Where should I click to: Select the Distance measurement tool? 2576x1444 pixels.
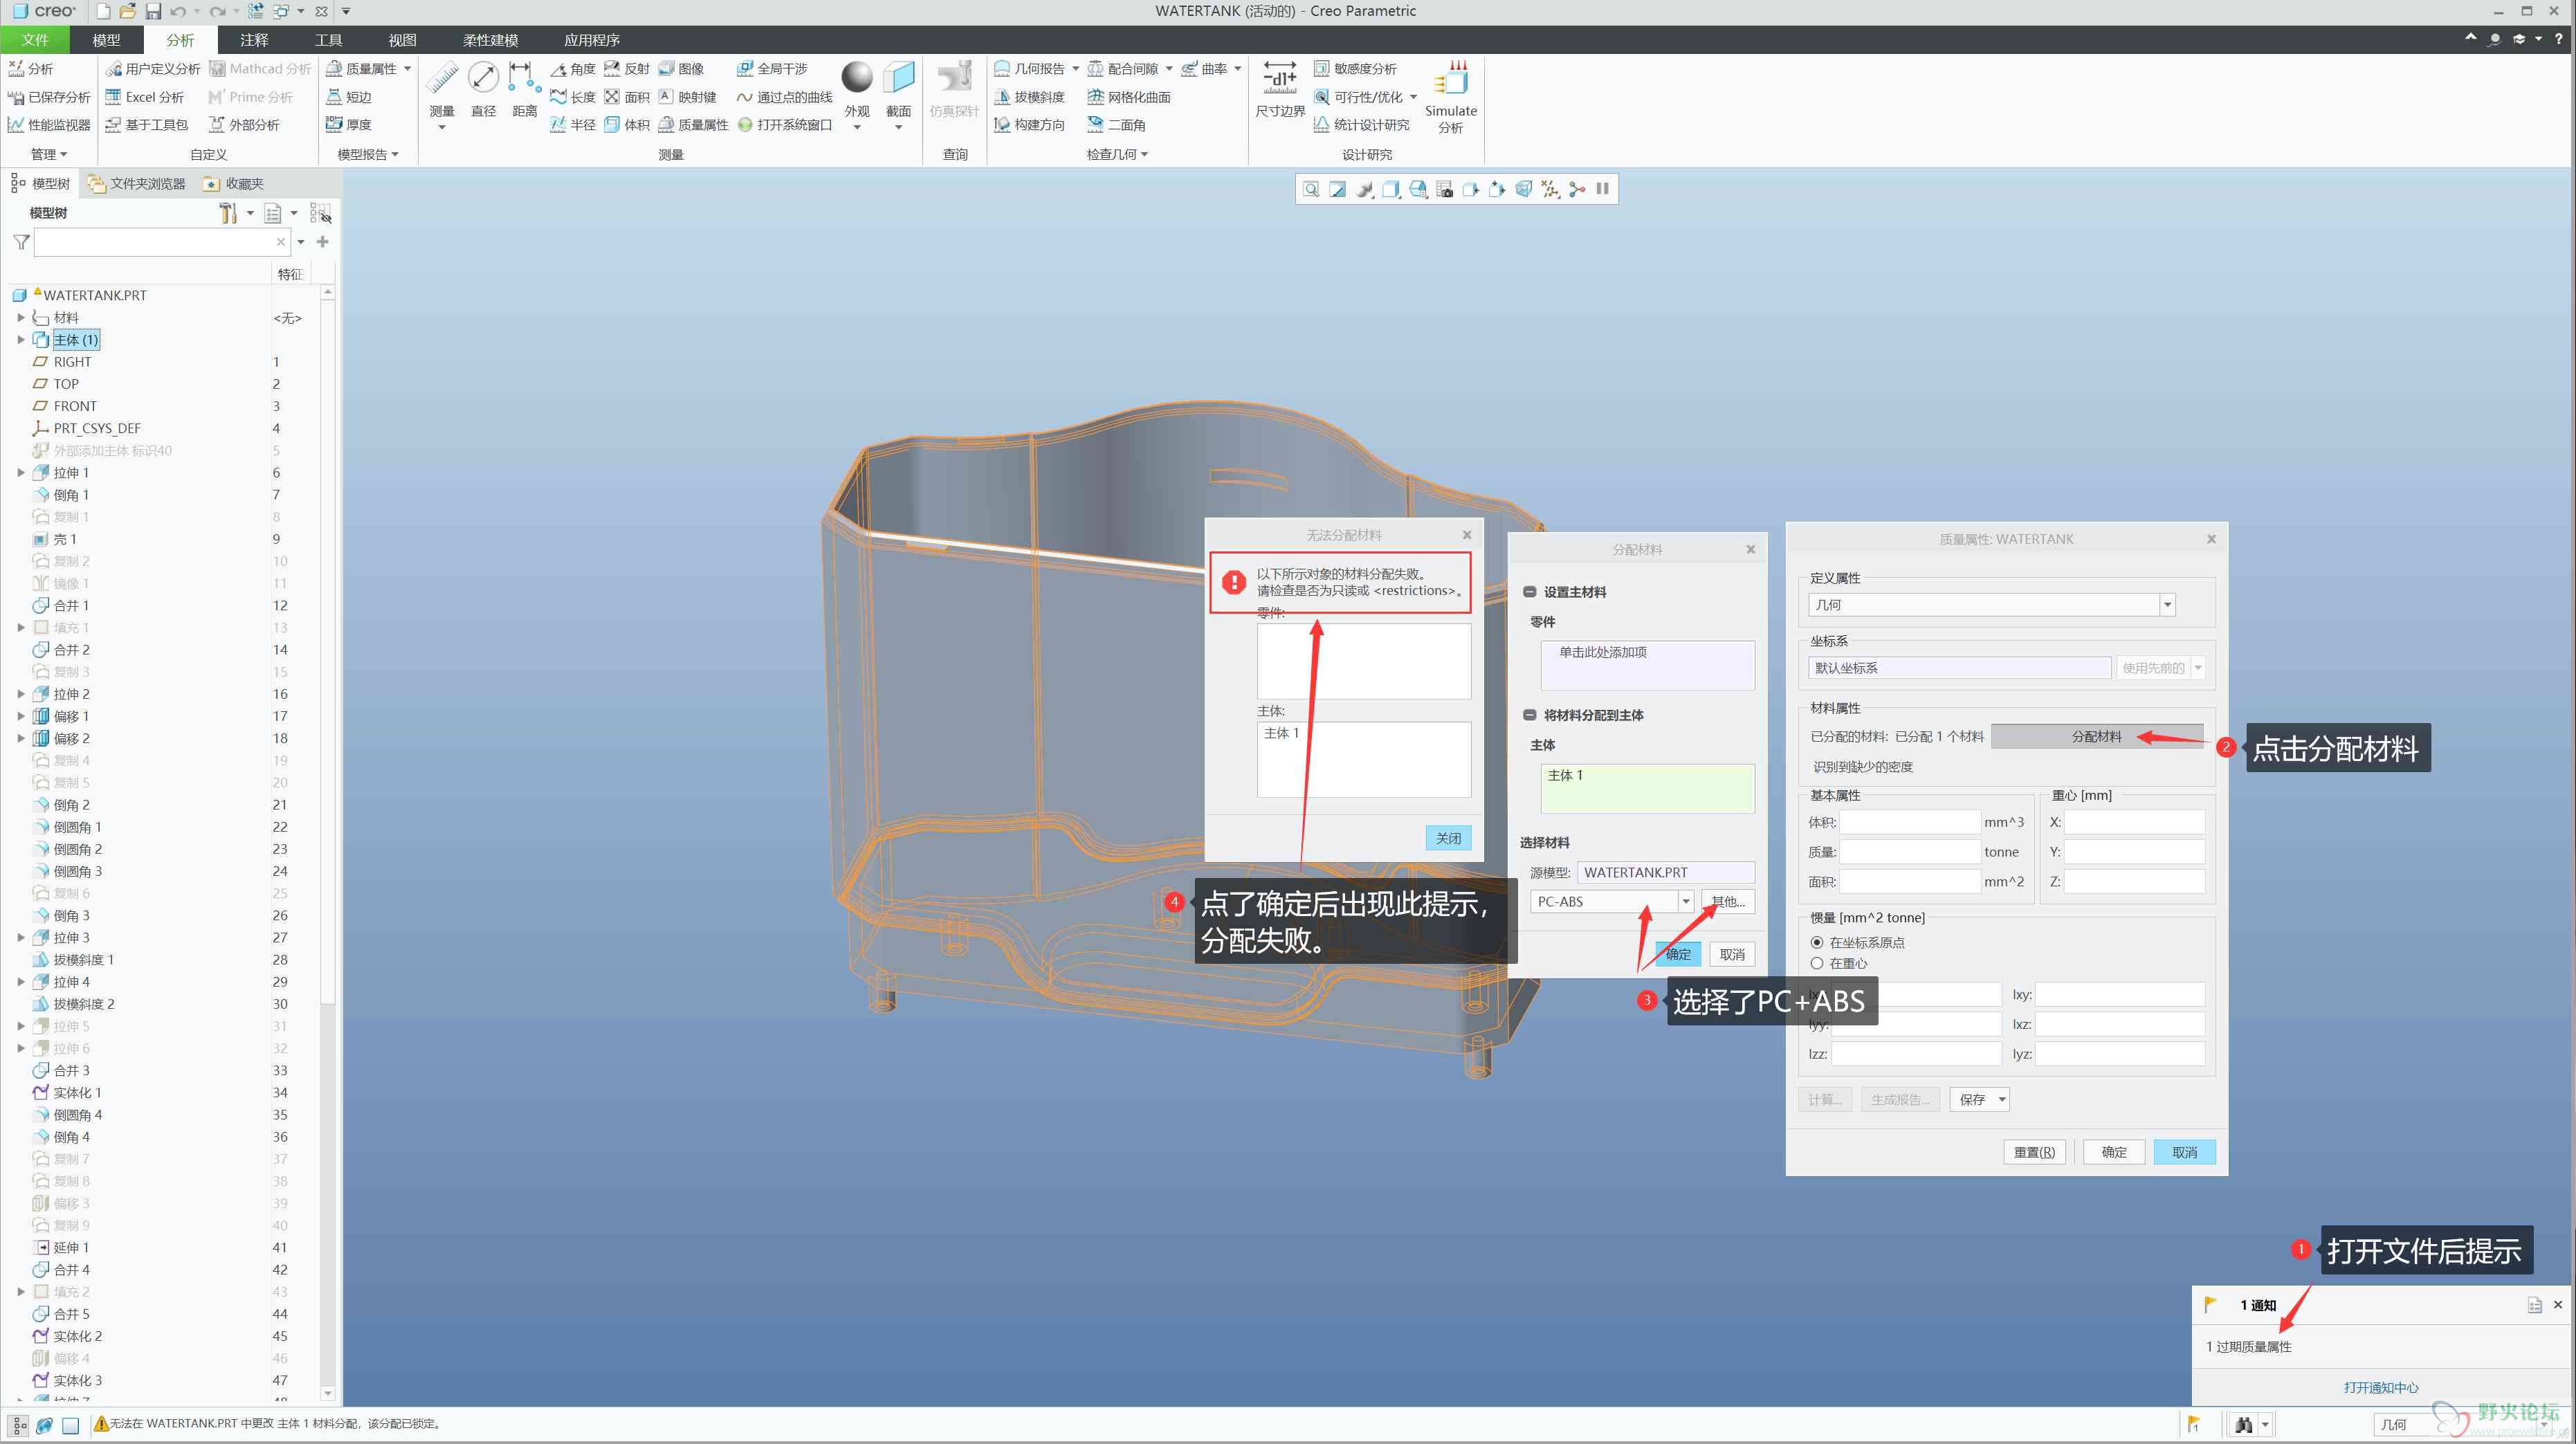pyautogui.click(x=524, y=90)
